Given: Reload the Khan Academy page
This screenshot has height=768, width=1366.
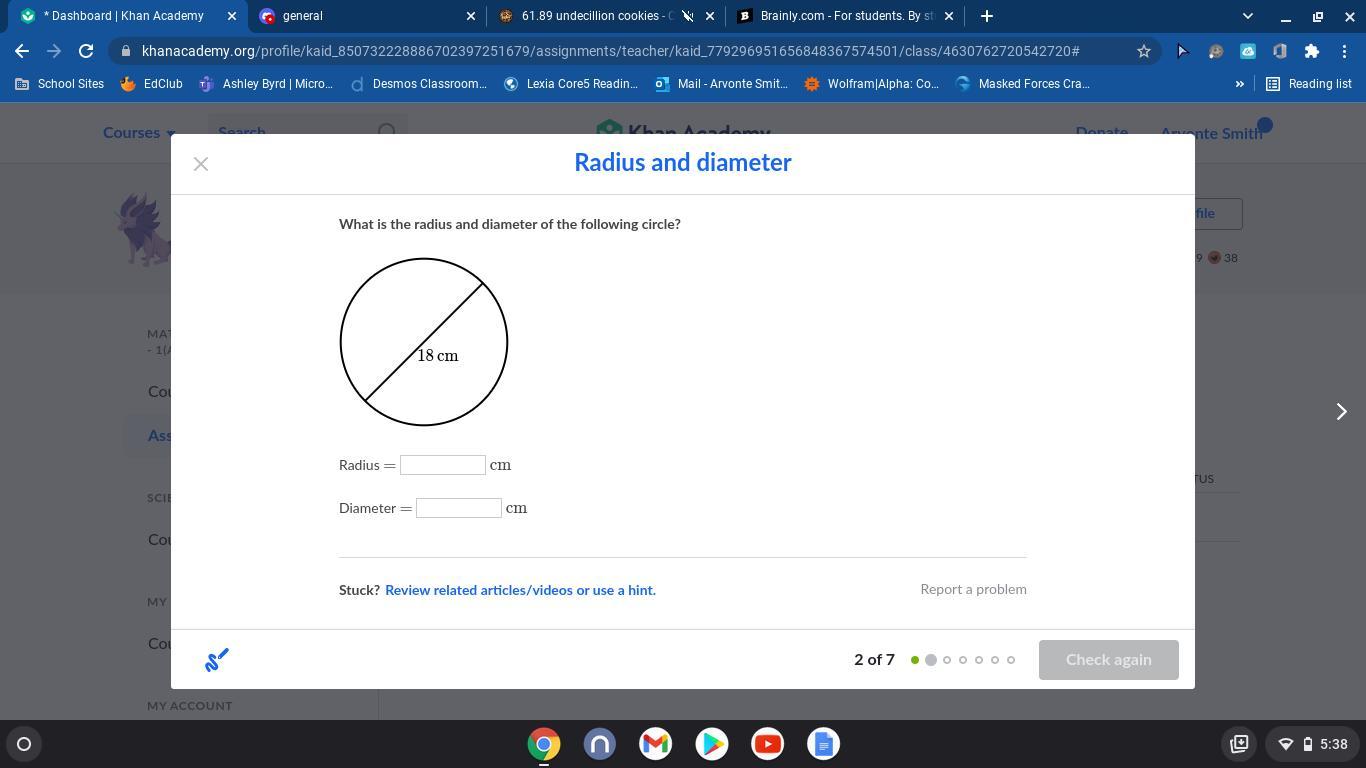Looking at the screenshot, I should click(86, 51).
